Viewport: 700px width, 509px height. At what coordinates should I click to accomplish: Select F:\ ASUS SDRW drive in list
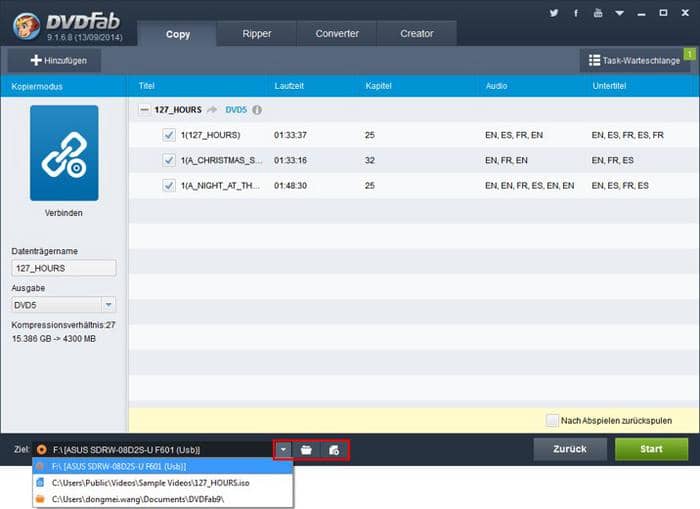(163, 466)
